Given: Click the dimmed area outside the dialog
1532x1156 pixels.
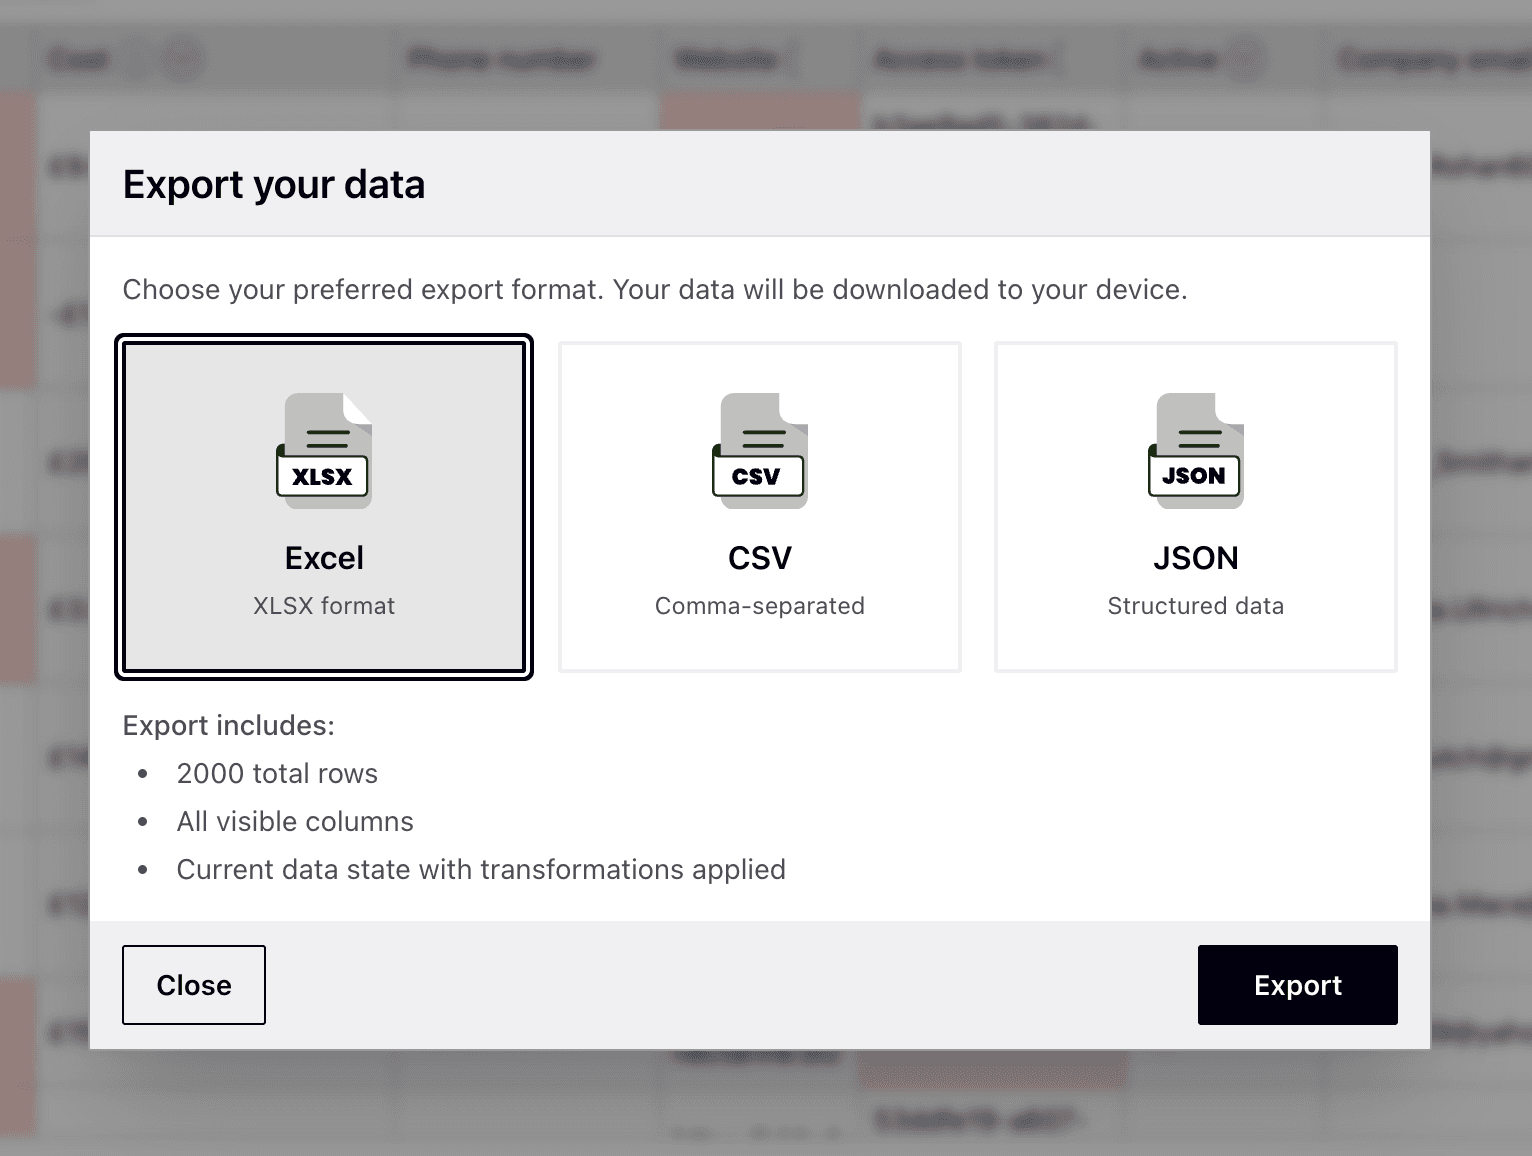Looking at the screenshot, I should click(x=45, y=600).
